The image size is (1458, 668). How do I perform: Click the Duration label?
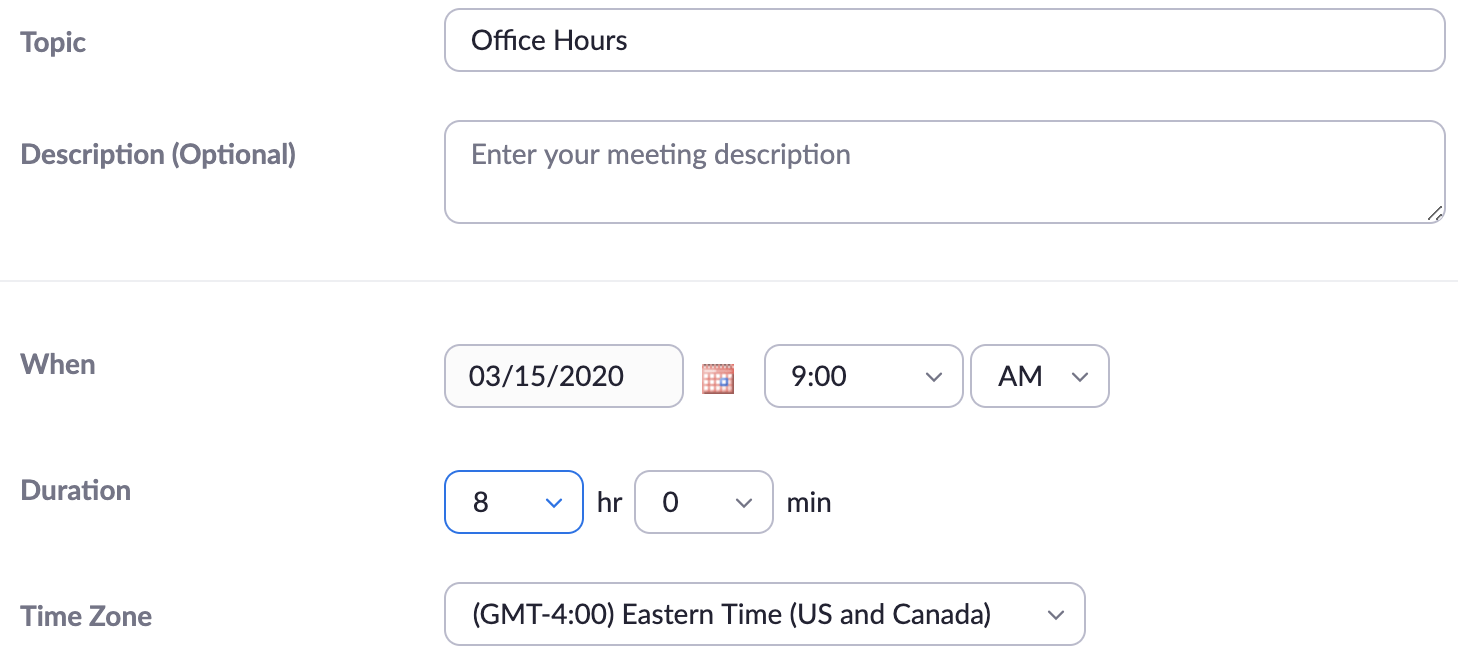tap(75, 491)
